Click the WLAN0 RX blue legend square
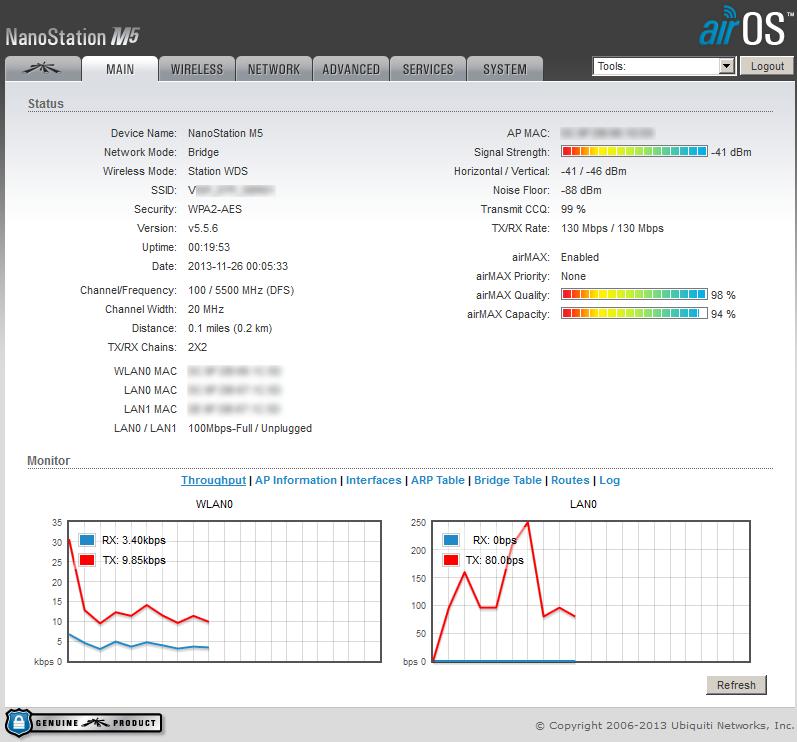The width and height of the screenshot is (797, 742). 87,540
